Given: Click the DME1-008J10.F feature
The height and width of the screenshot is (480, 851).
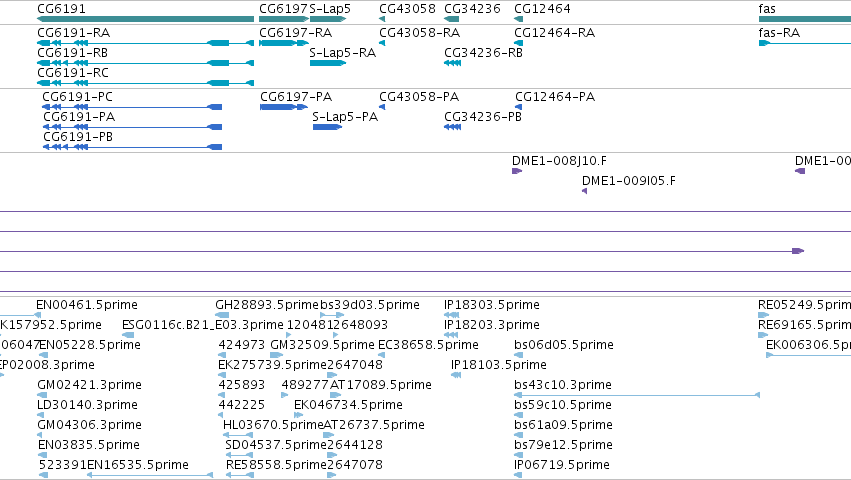Looking at the screenshot, I should tap(517, 171).
